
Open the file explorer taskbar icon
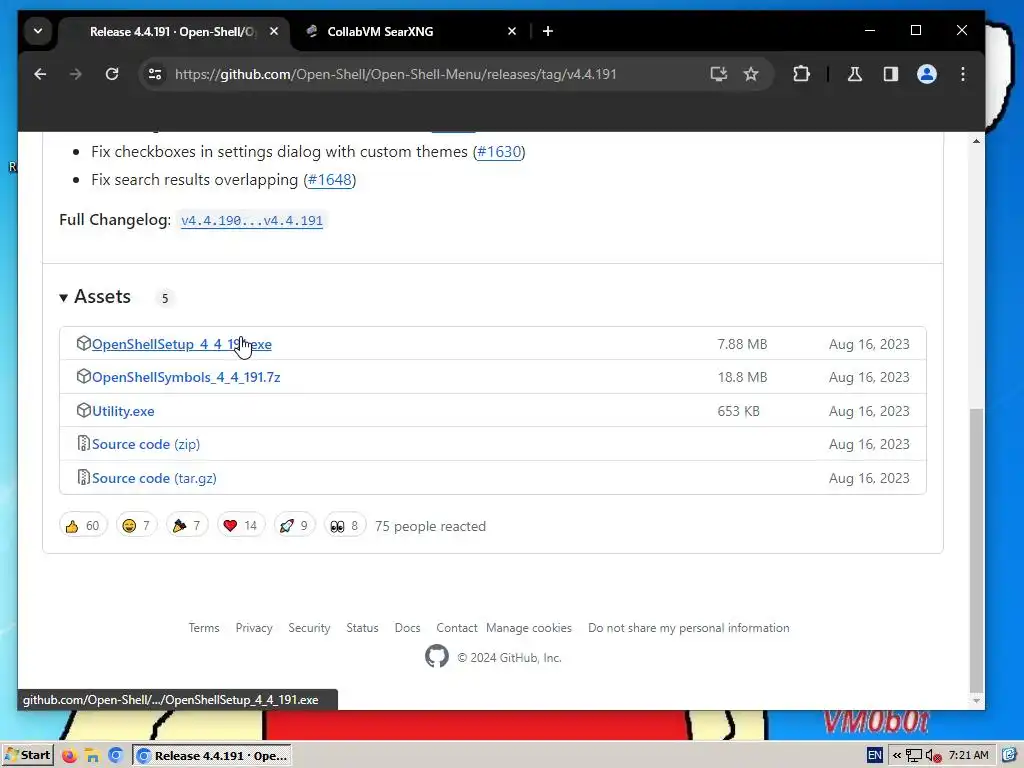click(x=92, y=756)
